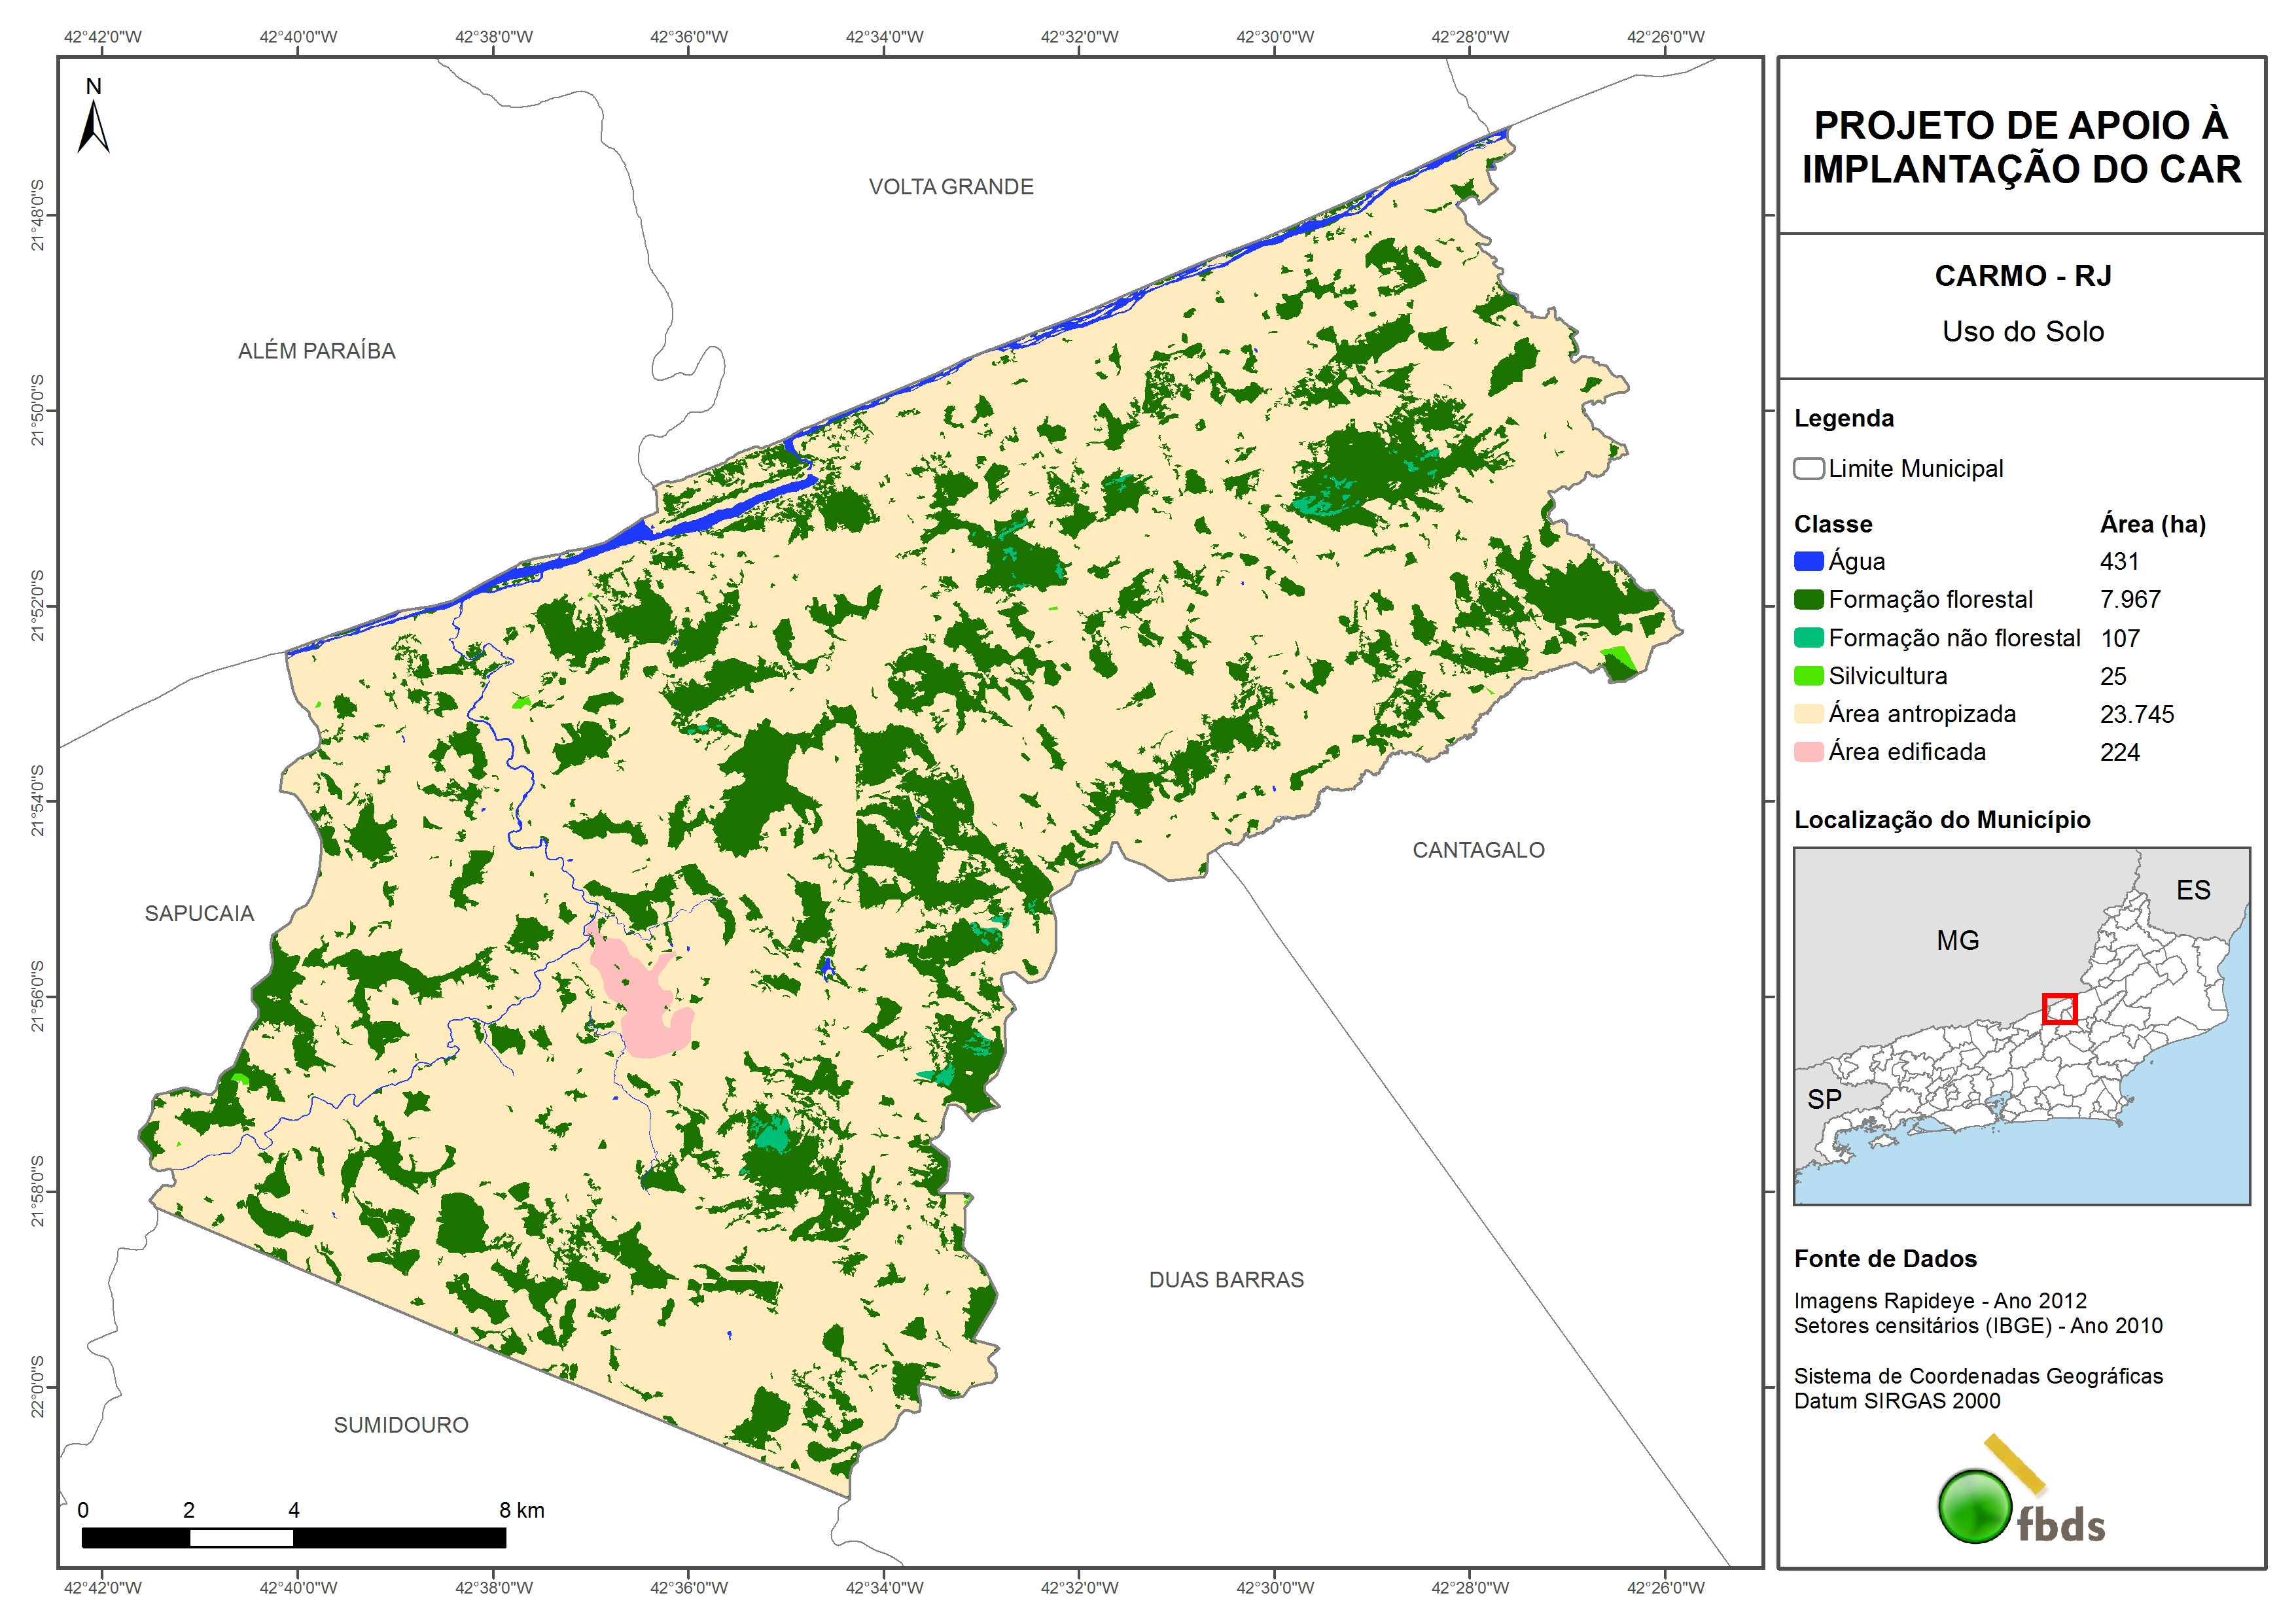Viewport: 2296px width, 1623px height.
Task: Click the SUMIDOURO label on the map
Action: click(x=401, y=1425)
